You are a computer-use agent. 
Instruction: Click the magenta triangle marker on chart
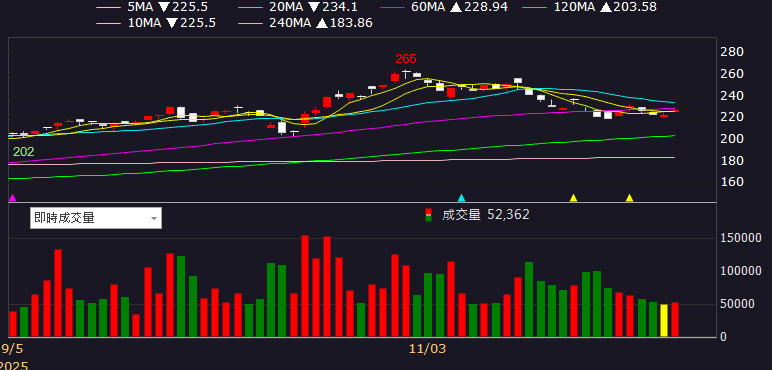click(13, 198)
